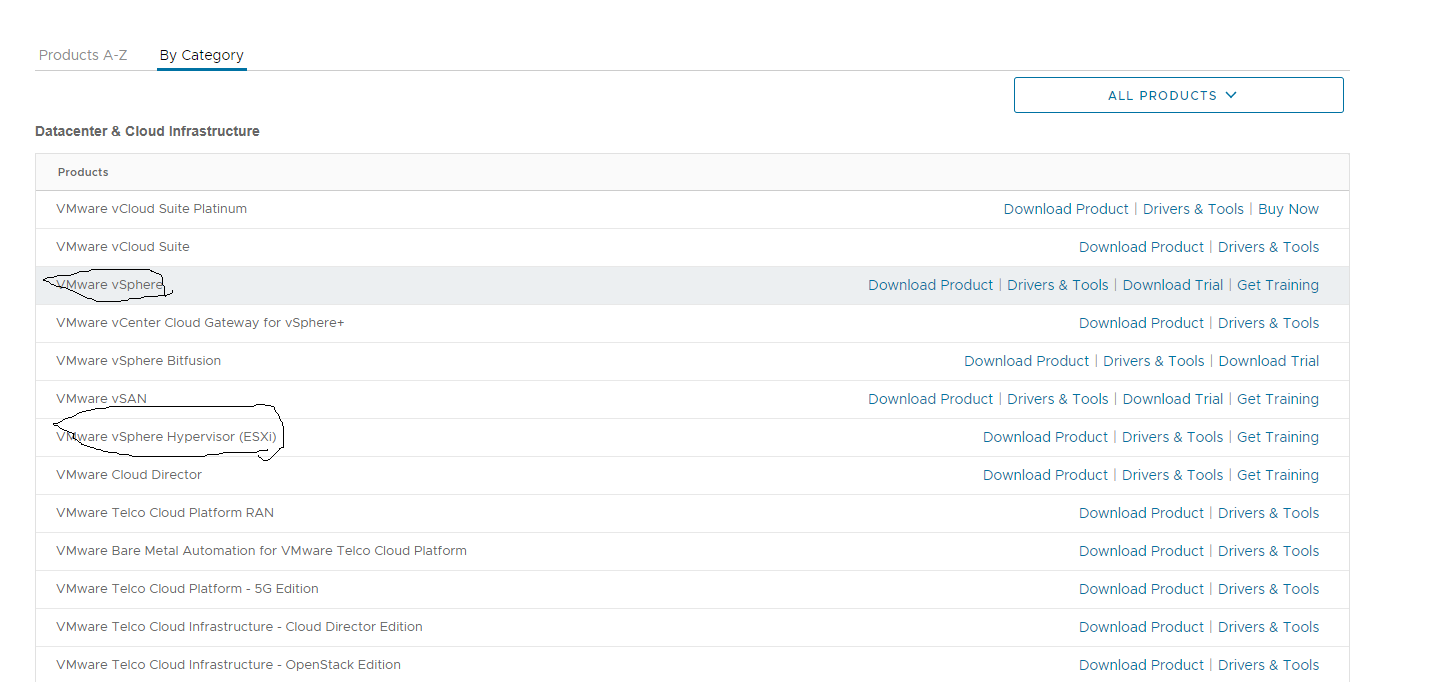
Task: Open the ALL PRODUCTS dropdown
Action: (1178, 95)
